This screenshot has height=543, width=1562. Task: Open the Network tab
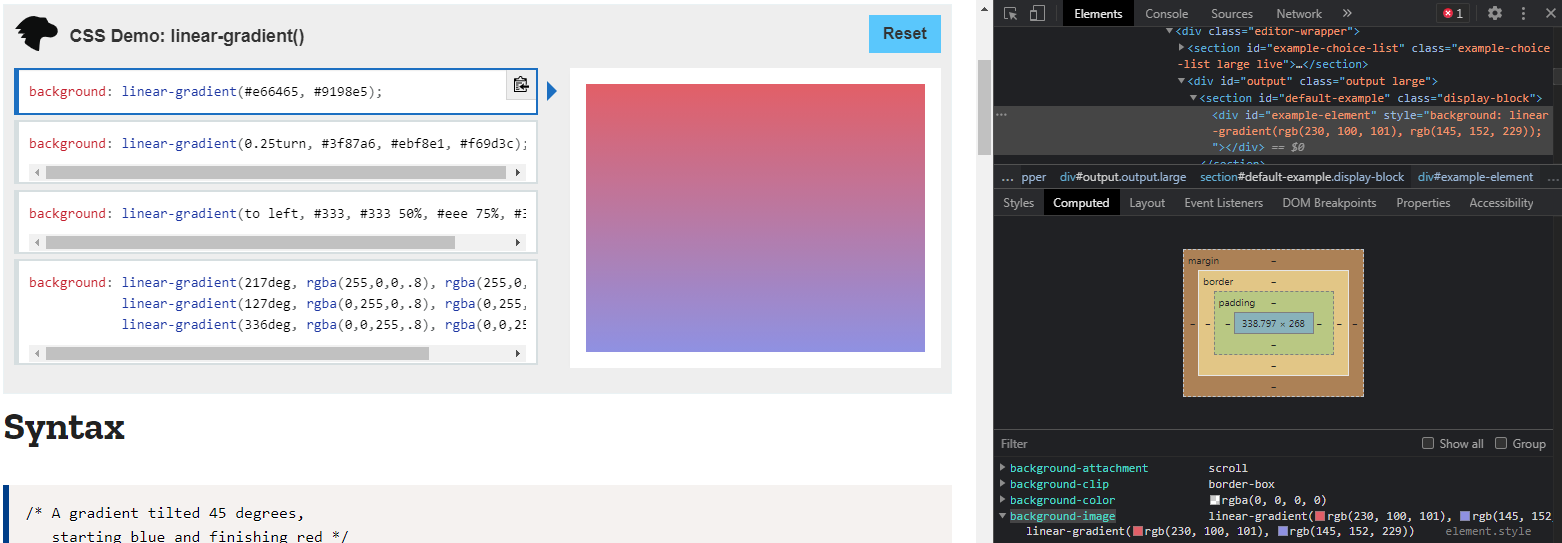click(x=1299, y=13)
